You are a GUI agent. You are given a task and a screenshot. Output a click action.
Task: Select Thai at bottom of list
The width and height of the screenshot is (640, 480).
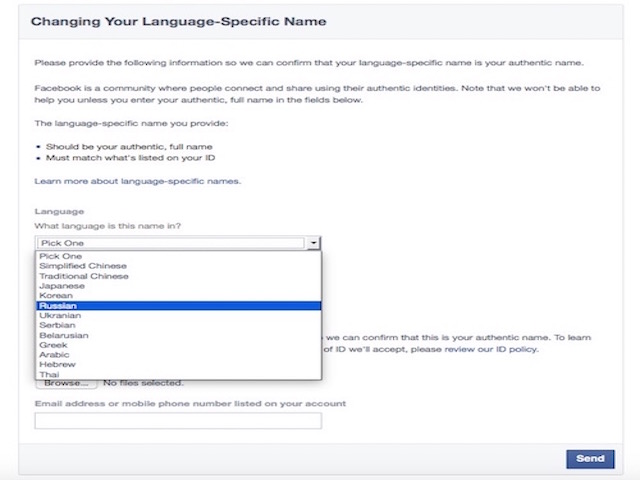[178, 374]
